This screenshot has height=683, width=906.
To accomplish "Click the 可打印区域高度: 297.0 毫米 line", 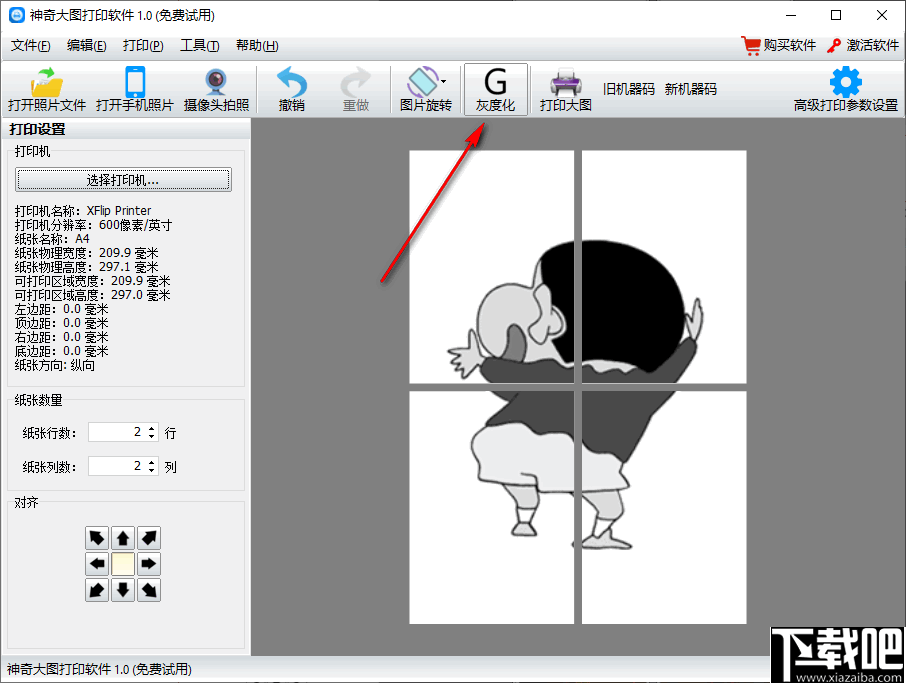I will coord(92,295).
